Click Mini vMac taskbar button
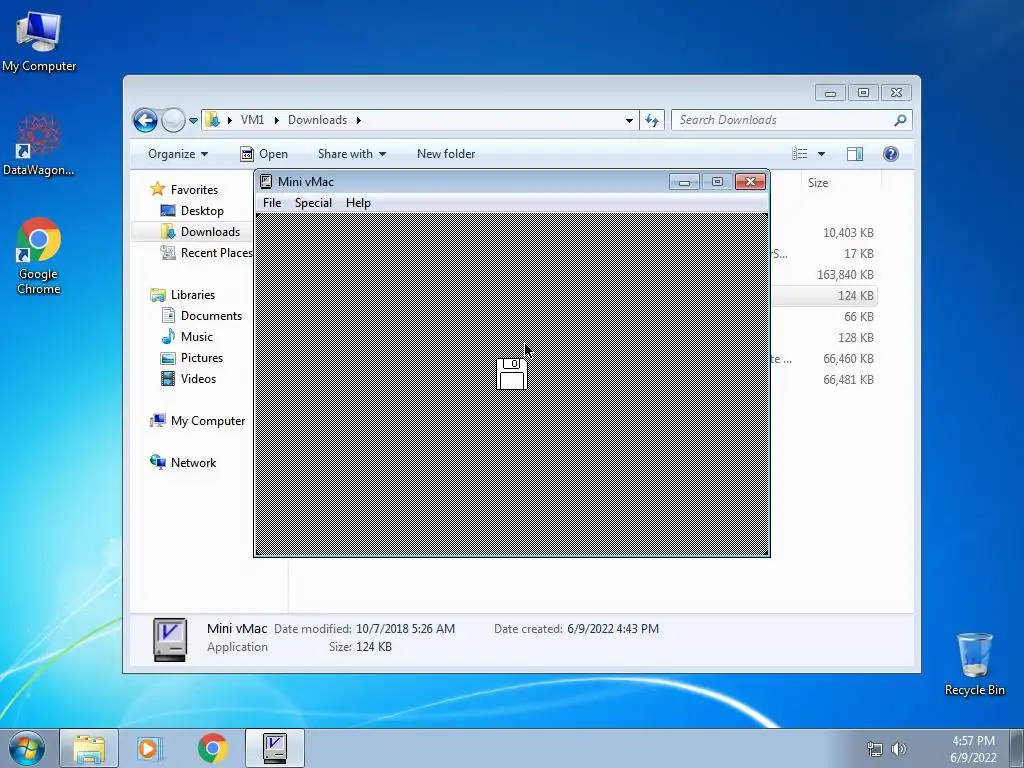The width and height of the screenshot is (1024, 768). click(x=275, y=748)
